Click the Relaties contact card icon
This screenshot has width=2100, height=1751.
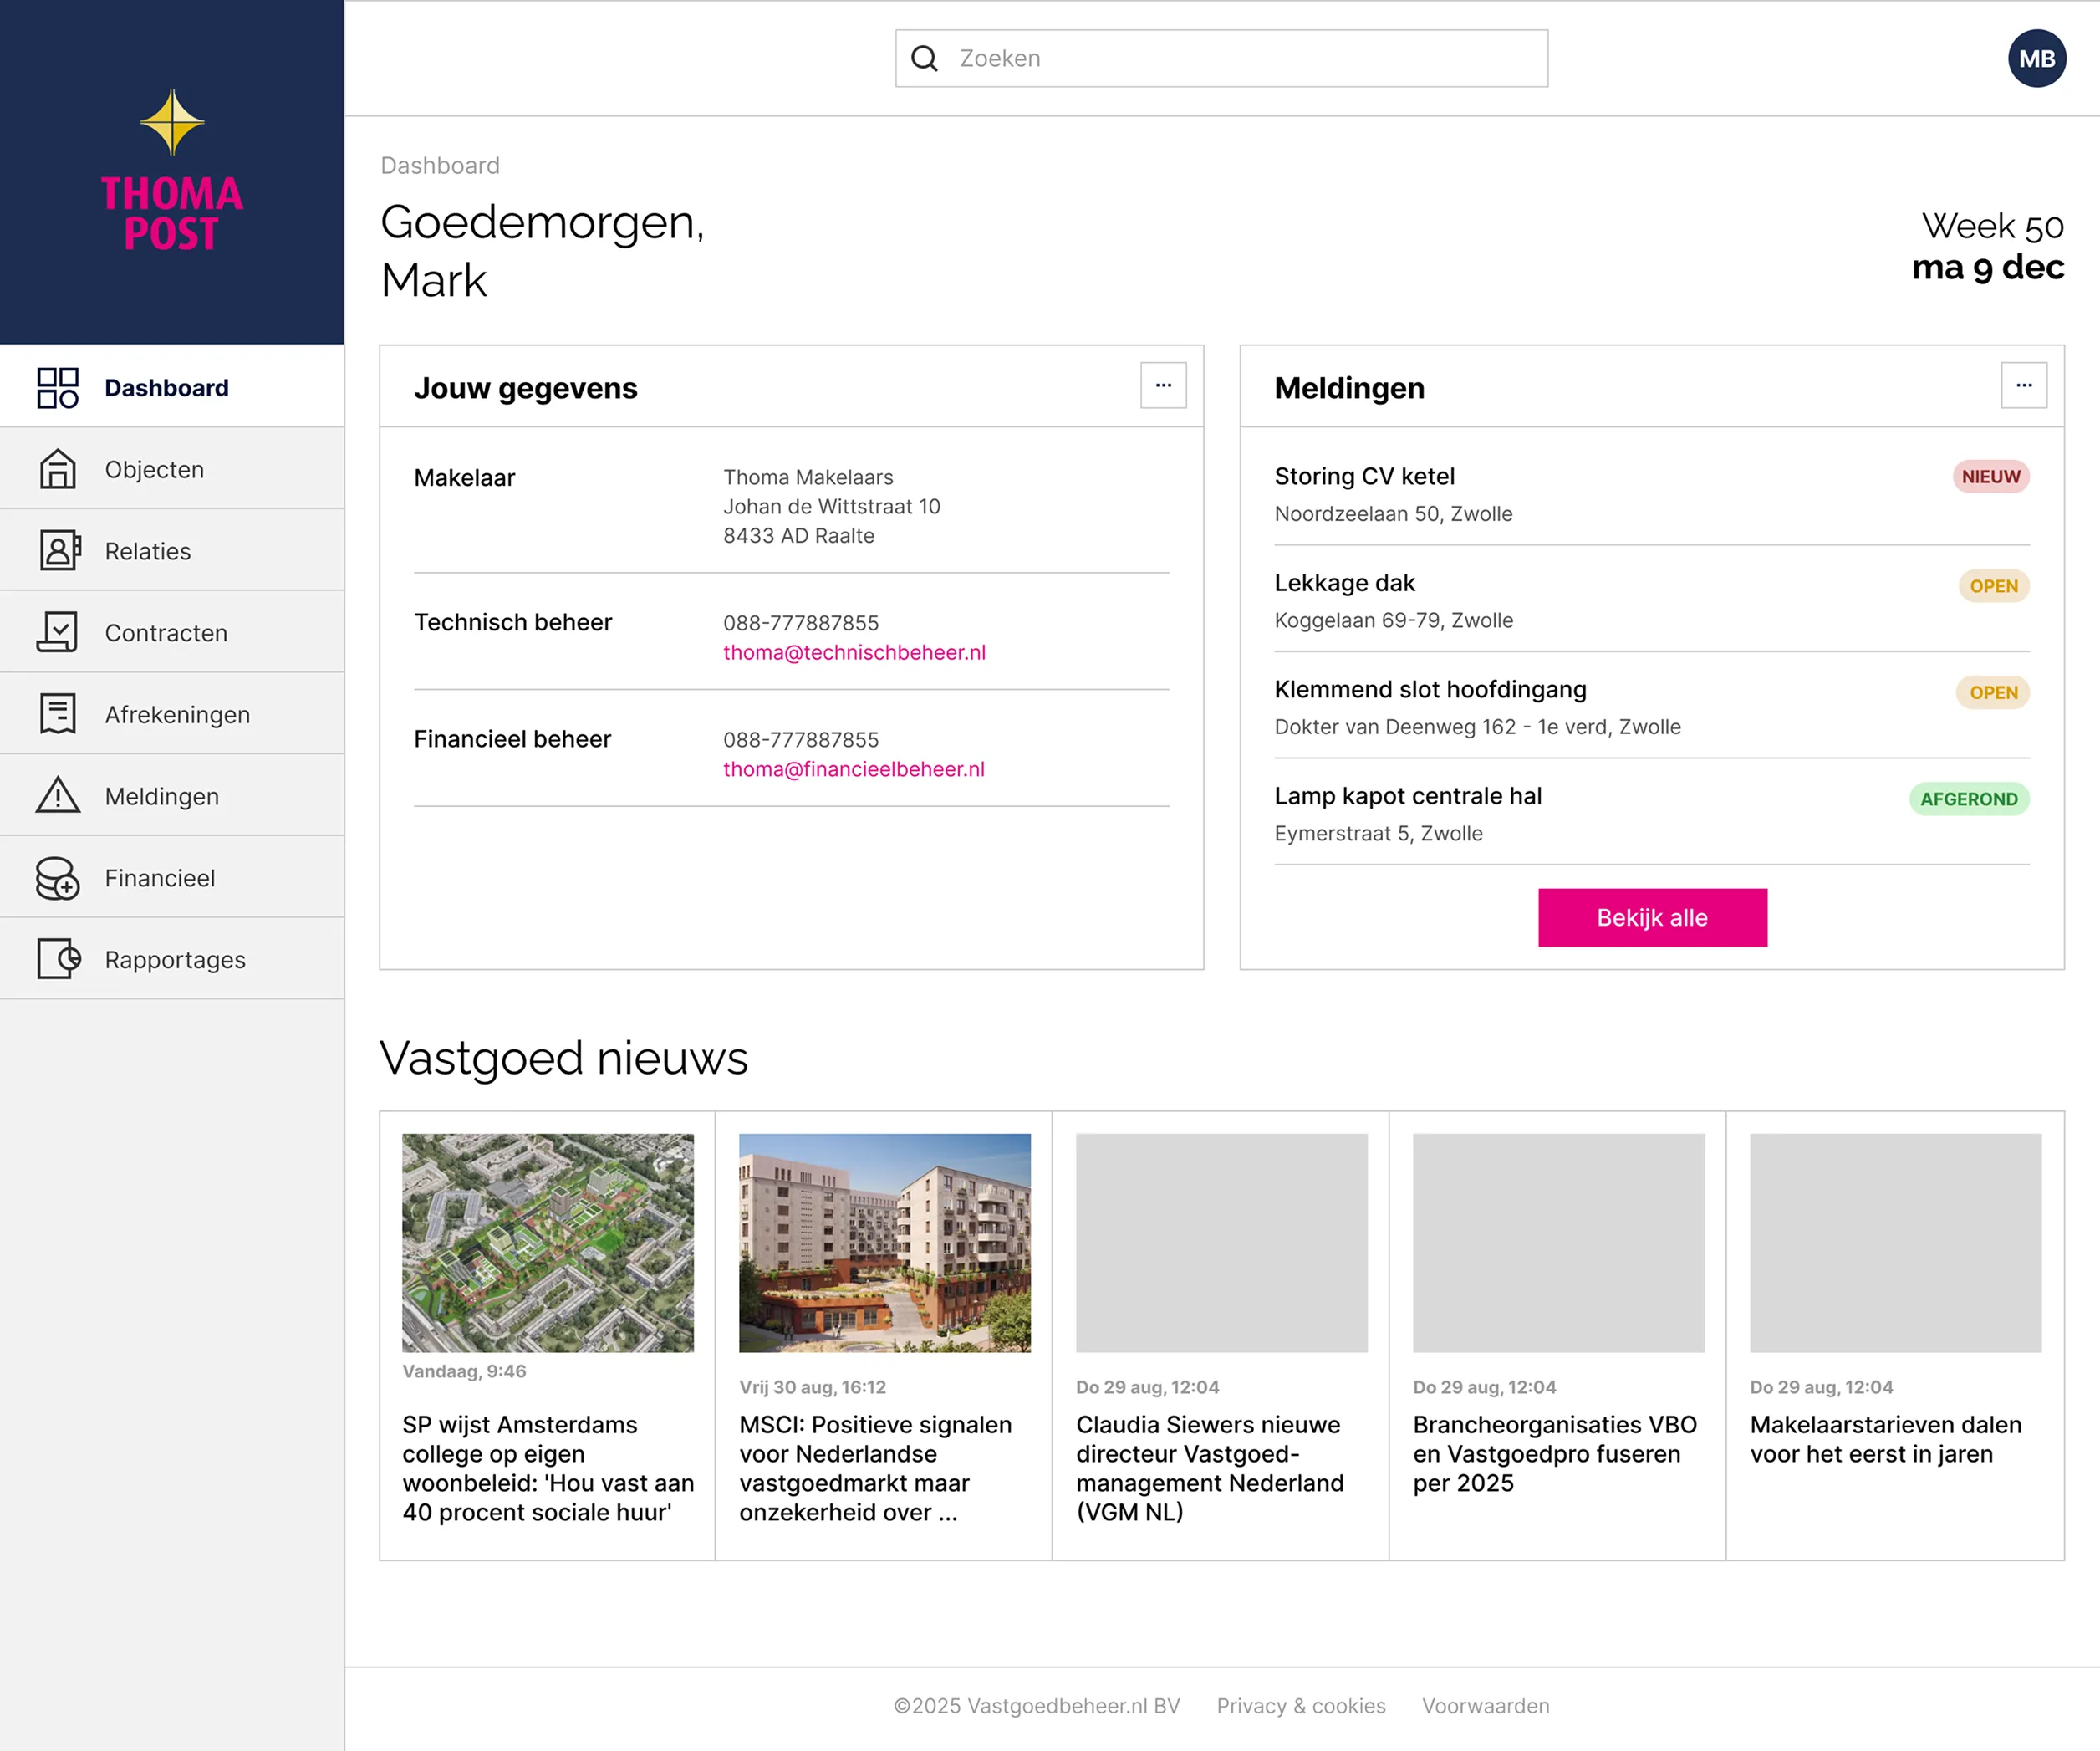[59, 551]
